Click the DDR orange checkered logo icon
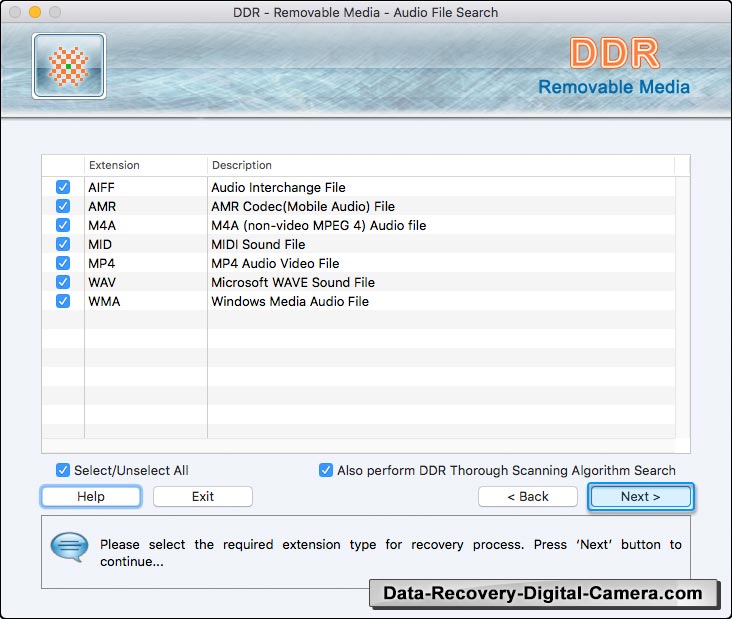The height and width of the screenshot is (619, 732). pyautogui.click(x=69, y=66)
